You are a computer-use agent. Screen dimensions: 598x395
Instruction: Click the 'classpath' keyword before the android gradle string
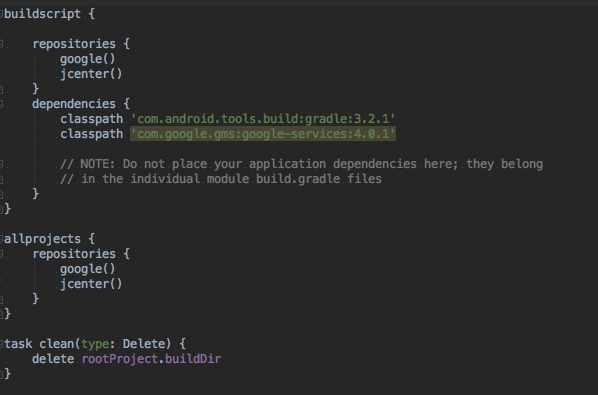click(x=92, y=119)
